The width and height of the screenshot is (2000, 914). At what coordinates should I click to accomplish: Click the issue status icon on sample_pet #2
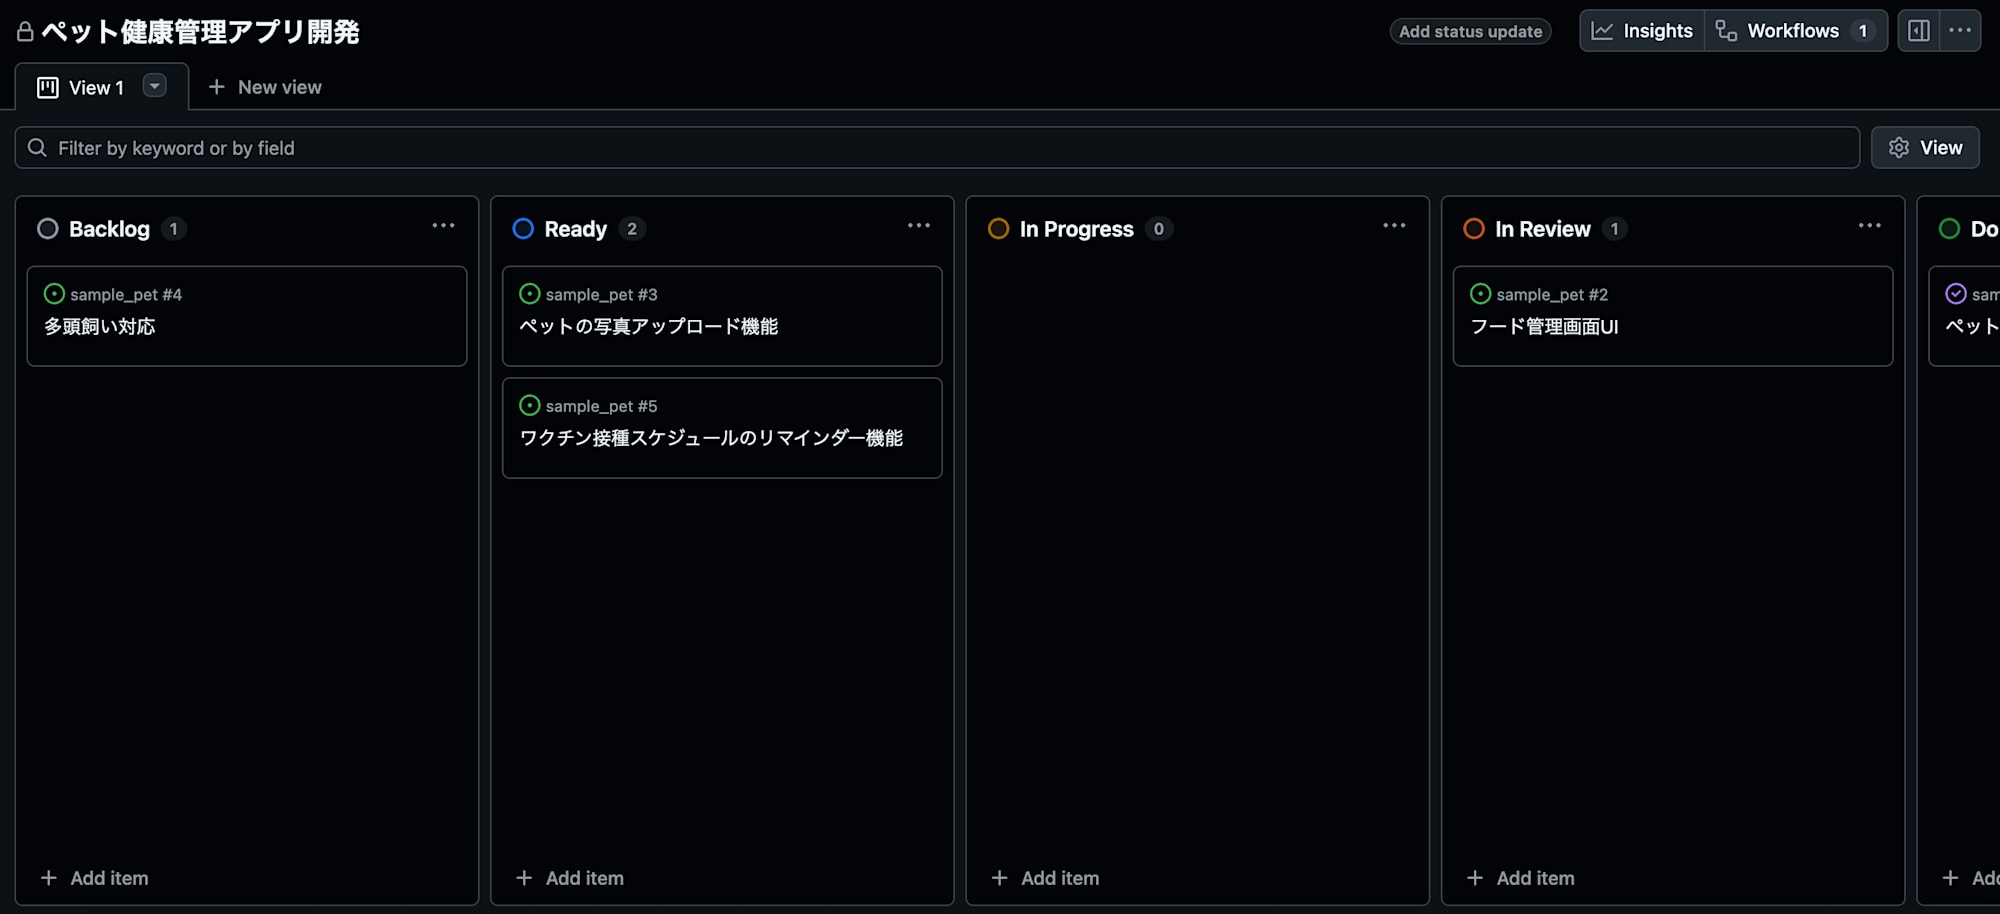1480,294
